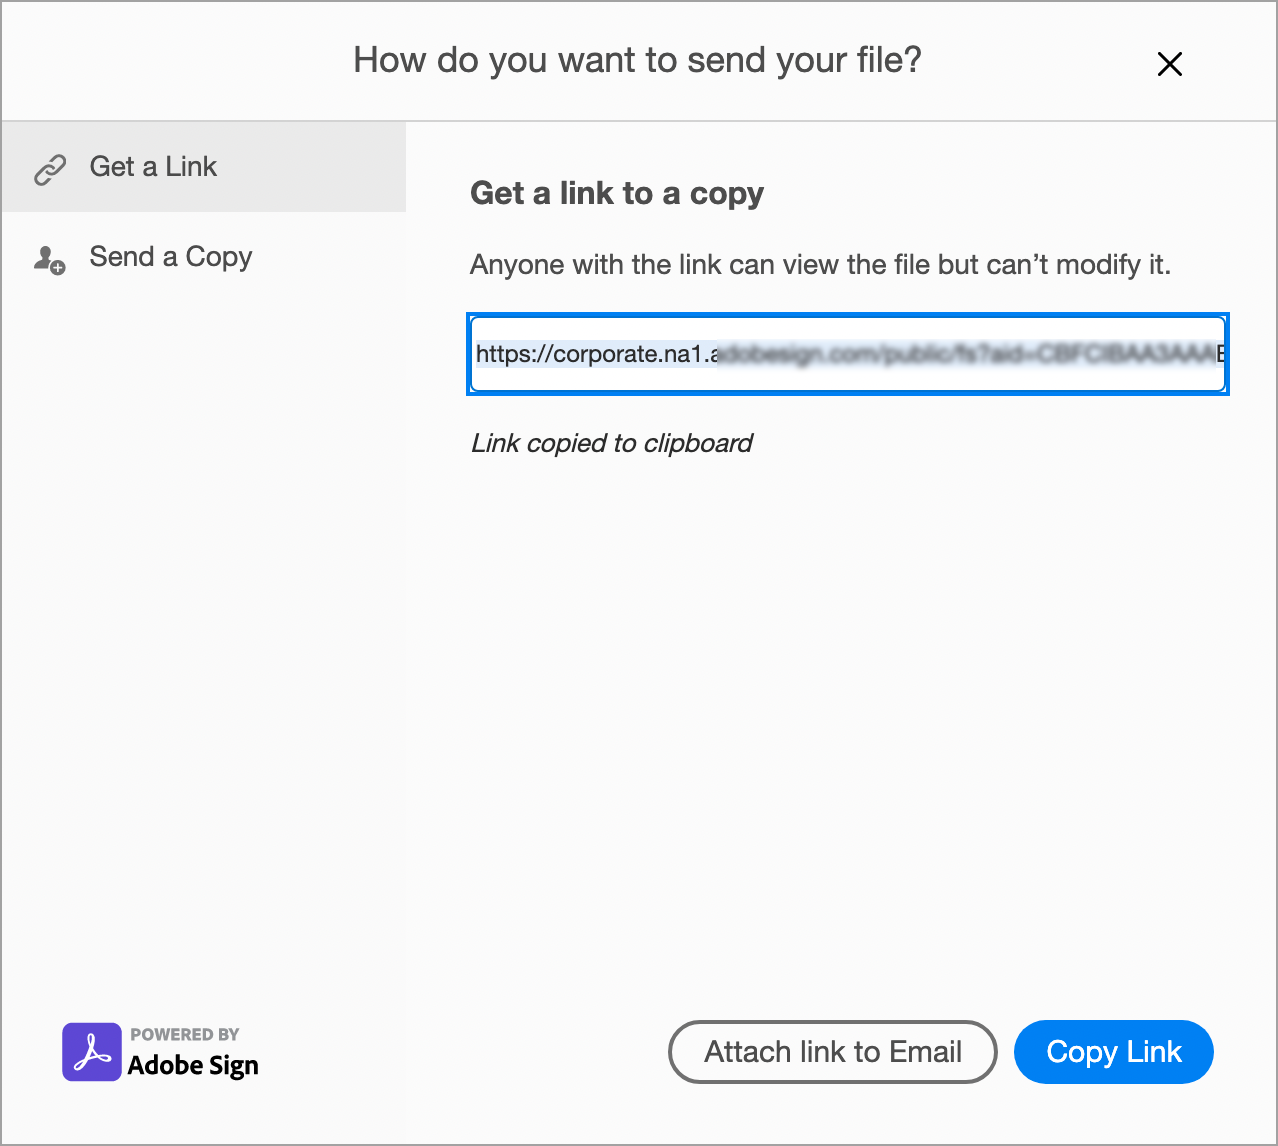Viewport: 1278px width, 1146px height.
Task: Switch to the Send a Copy tab
Action: click(171, 257)
